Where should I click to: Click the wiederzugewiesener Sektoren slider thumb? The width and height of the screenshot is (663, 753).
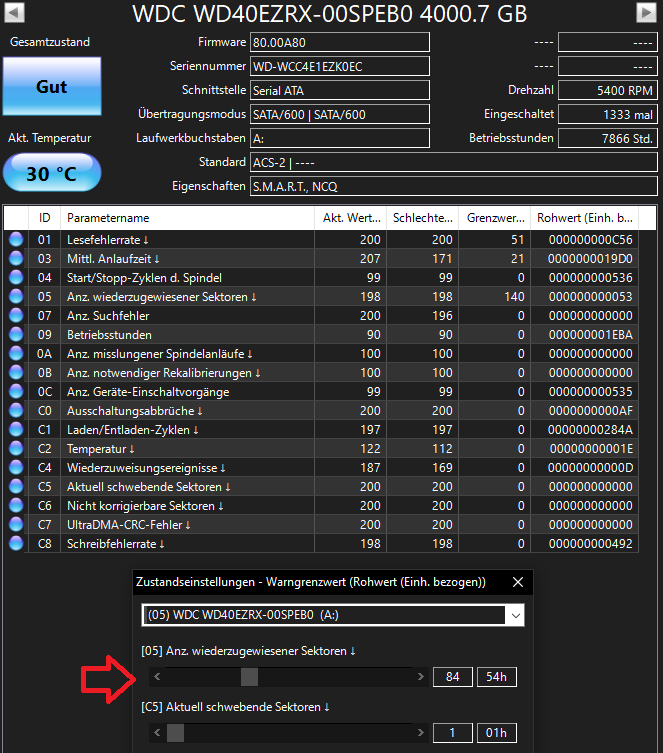coord(249,677)
